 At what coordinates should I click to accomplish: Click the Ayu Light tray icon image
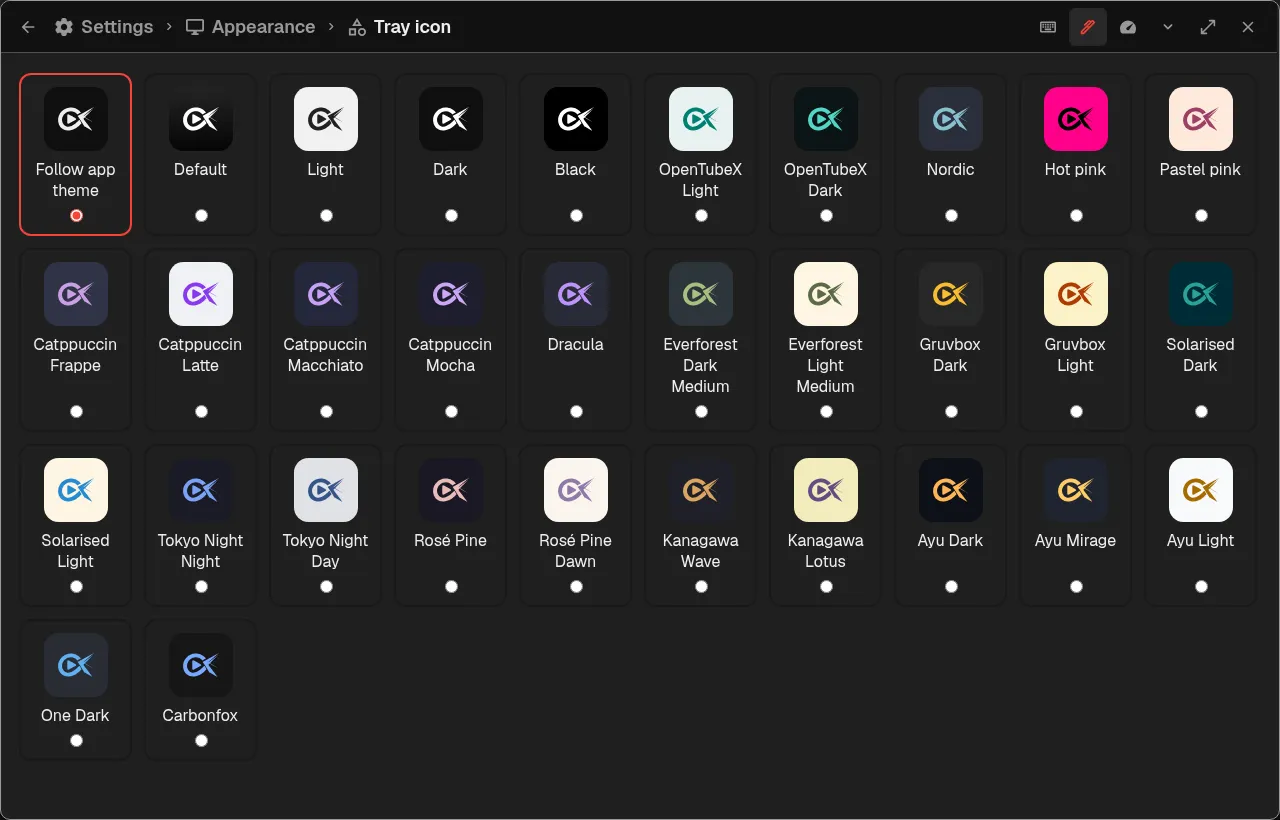point(1201,490)
